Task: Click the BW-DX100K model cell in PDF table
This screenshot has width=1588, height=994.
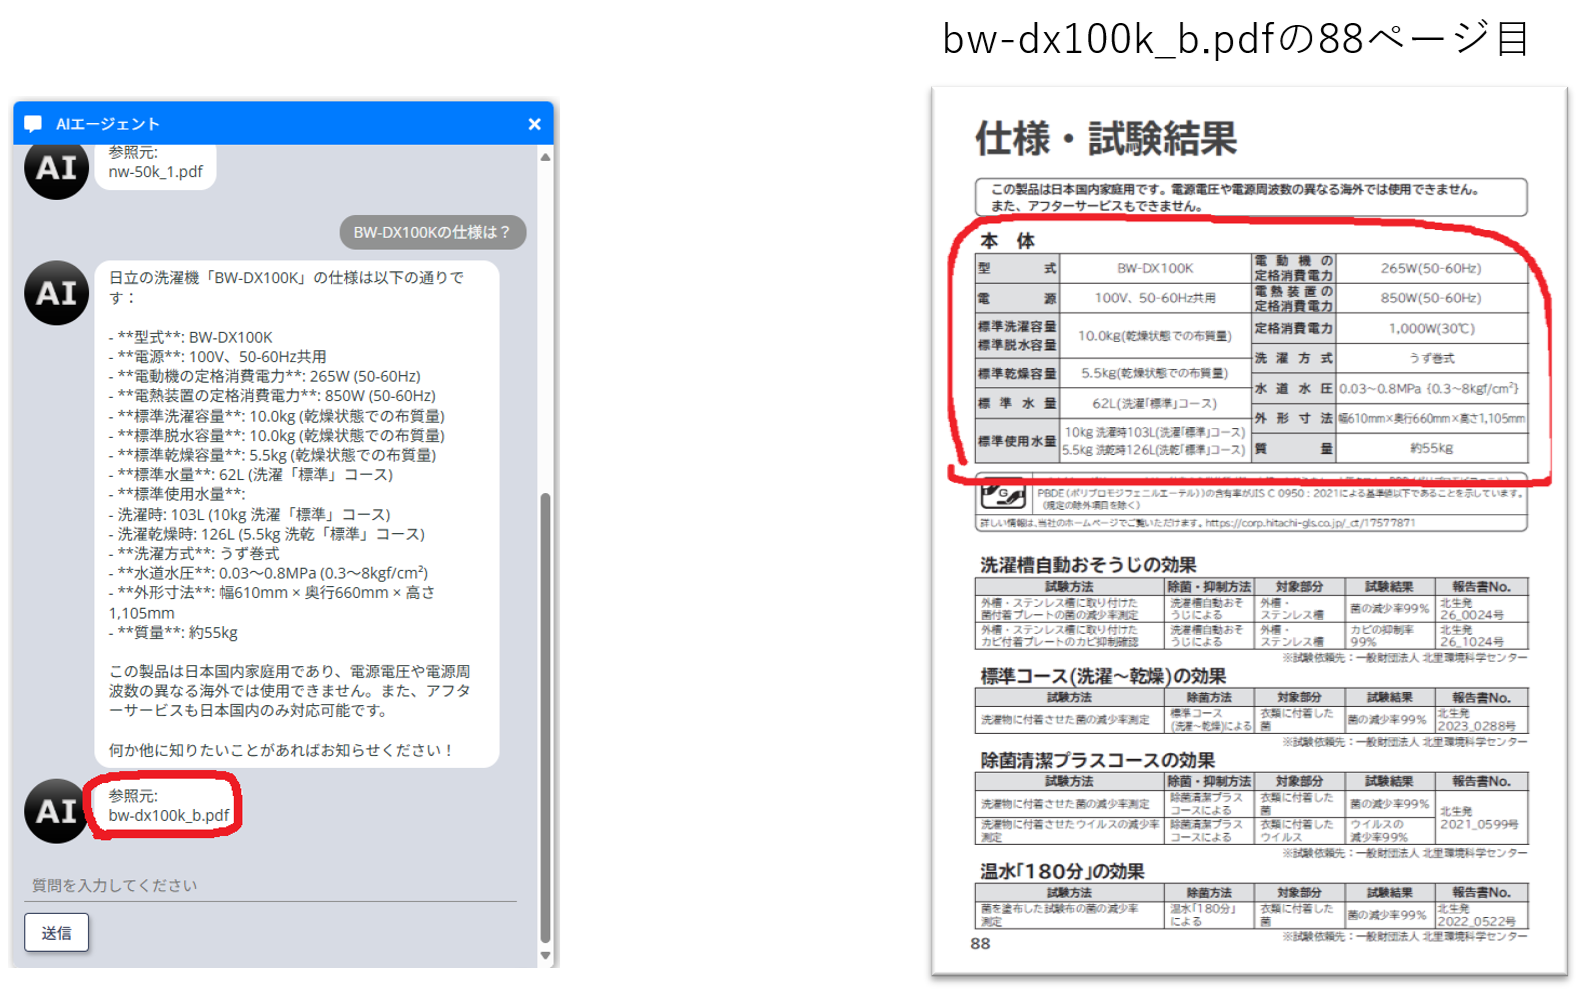Action: 1155,268
